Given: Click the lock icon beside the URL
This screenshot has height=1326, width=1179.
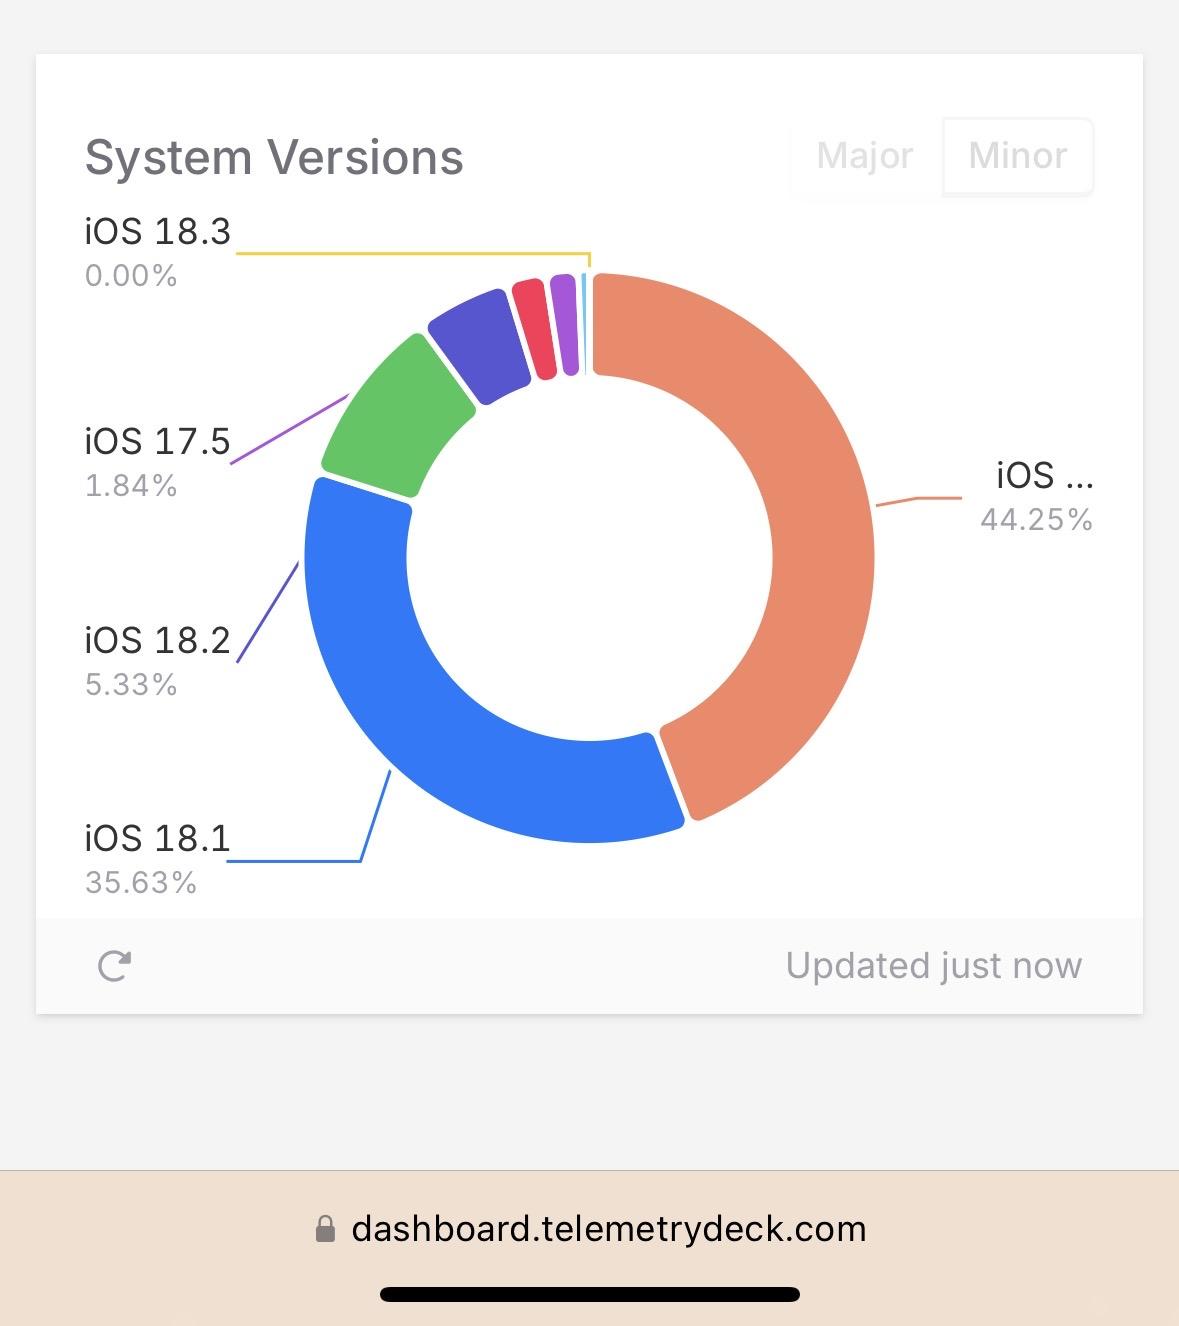Looking at the screenshot, I should click(325, 1229).
